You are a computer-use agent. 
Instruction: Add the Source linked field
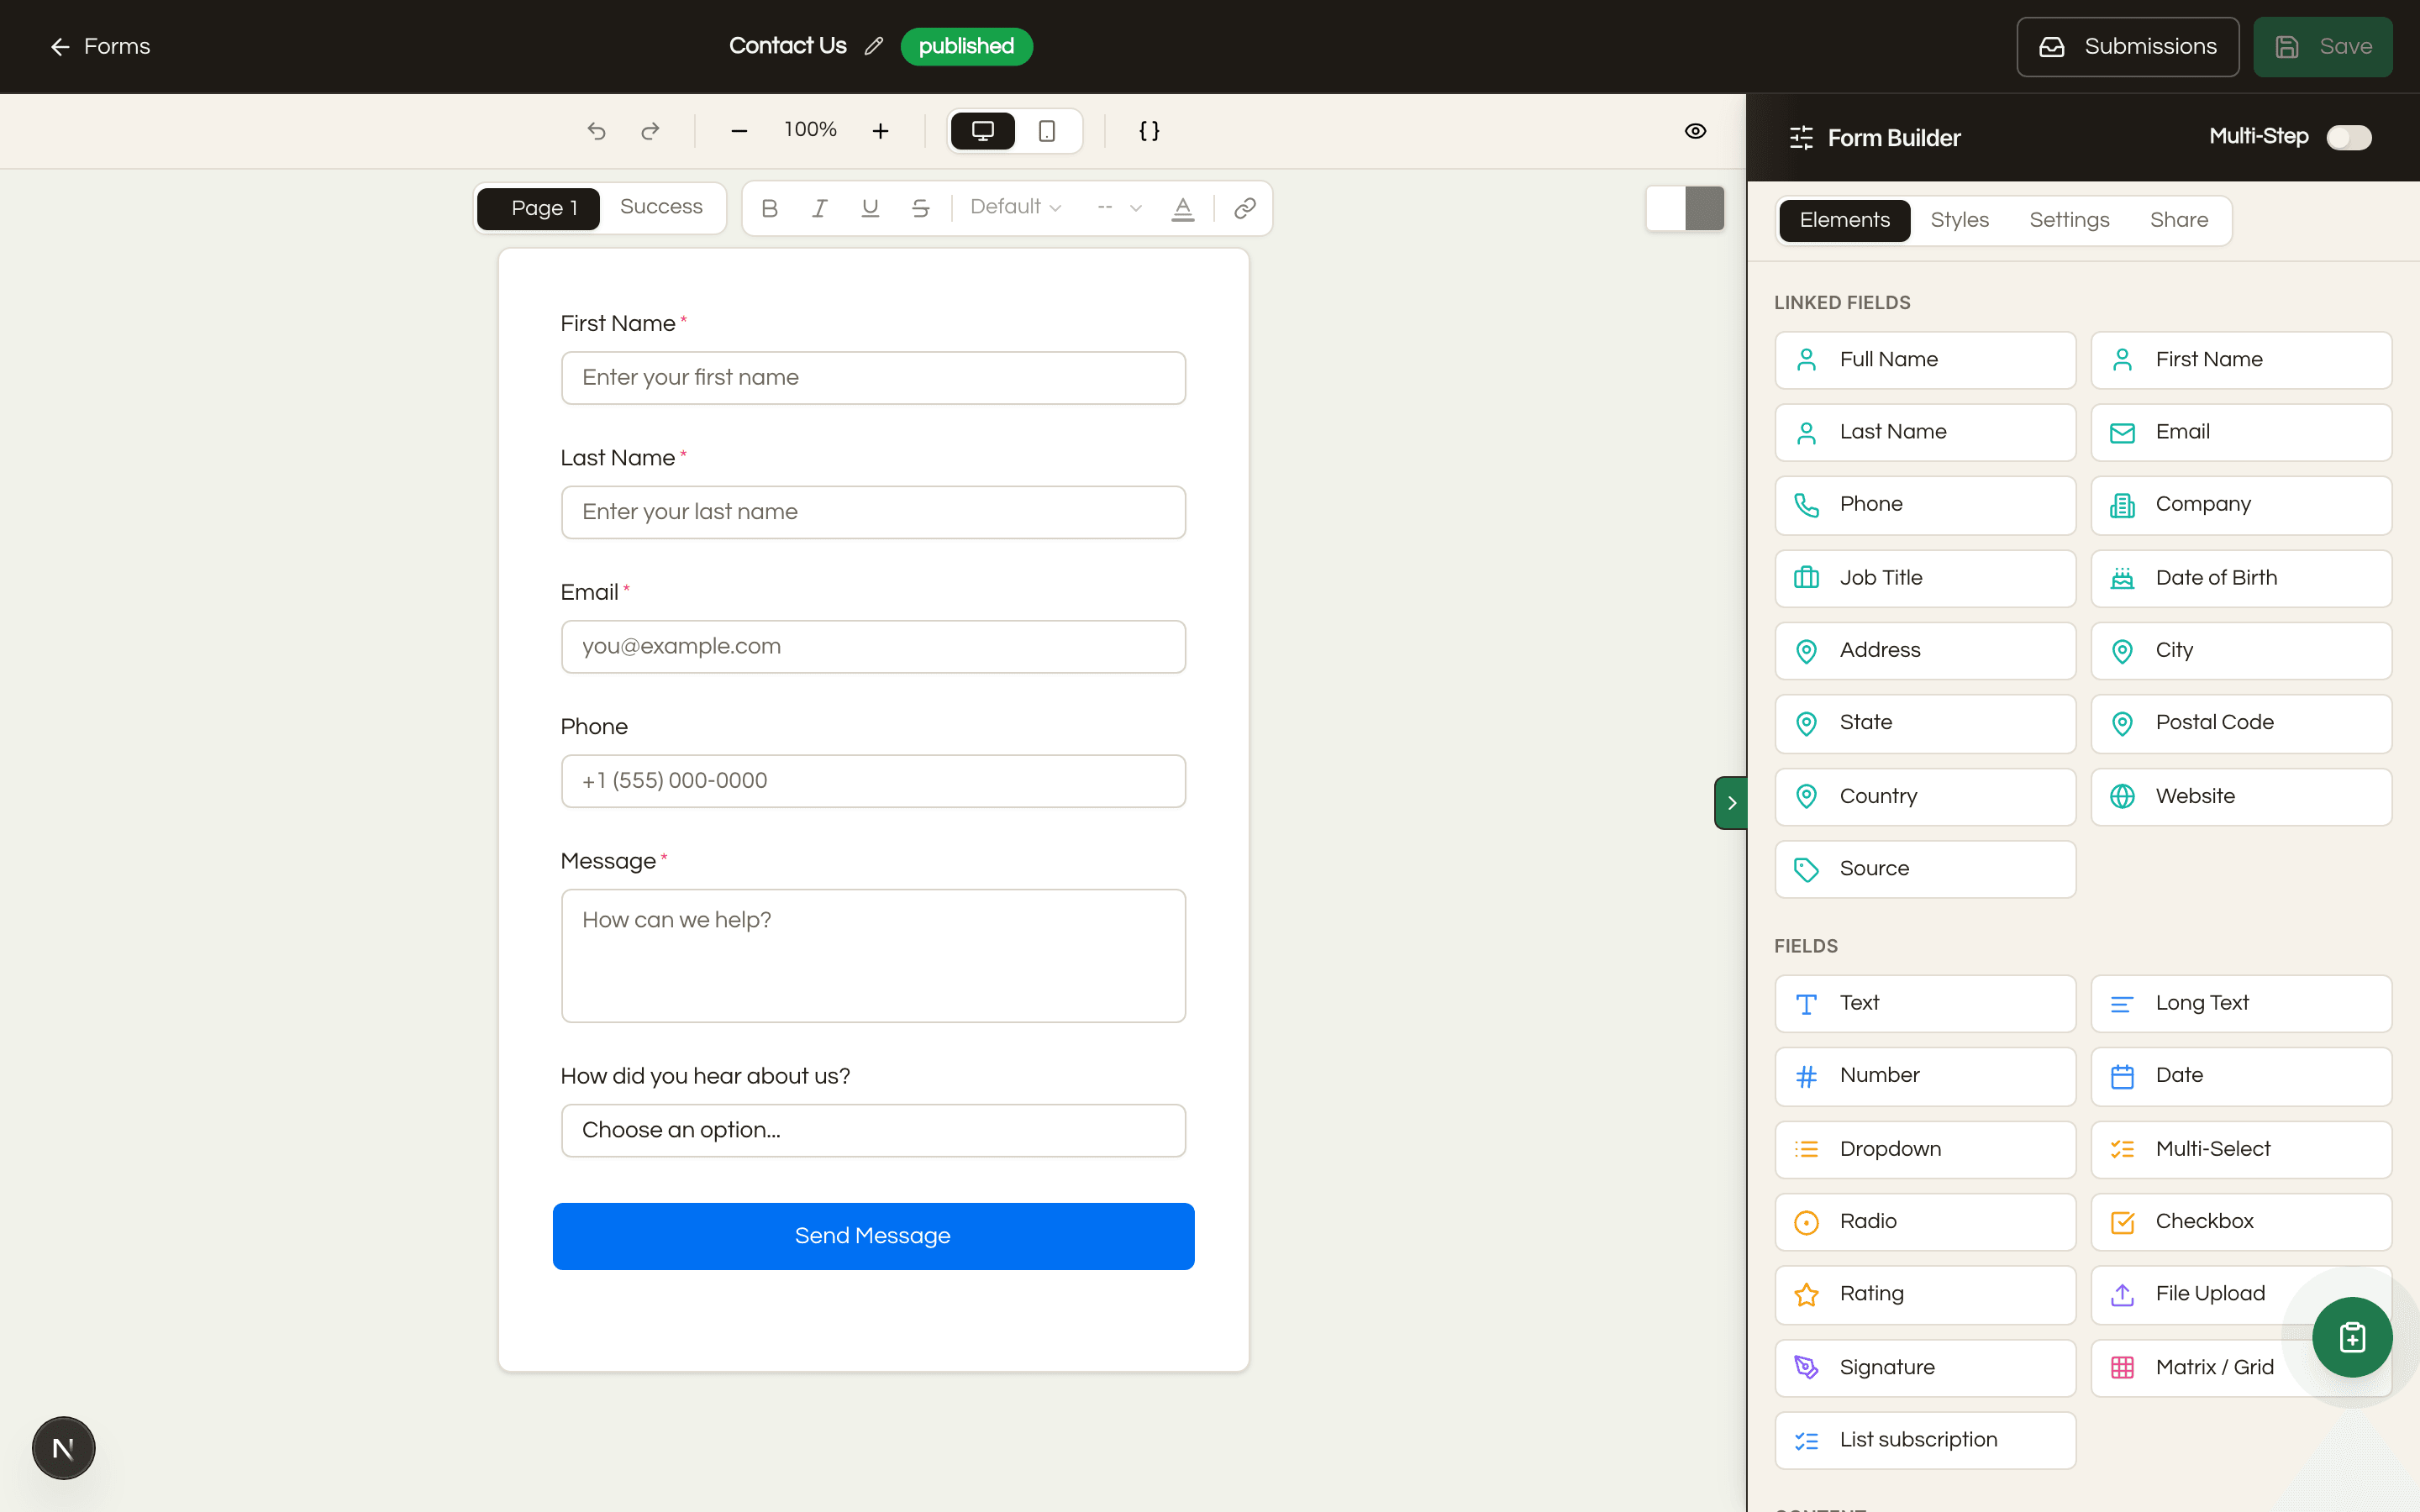(x=1925, y=869)
